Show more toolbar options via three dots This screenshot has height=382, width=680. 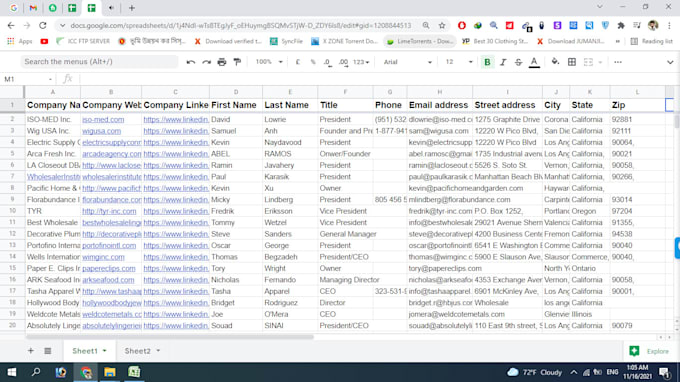(x=618, y=62)
